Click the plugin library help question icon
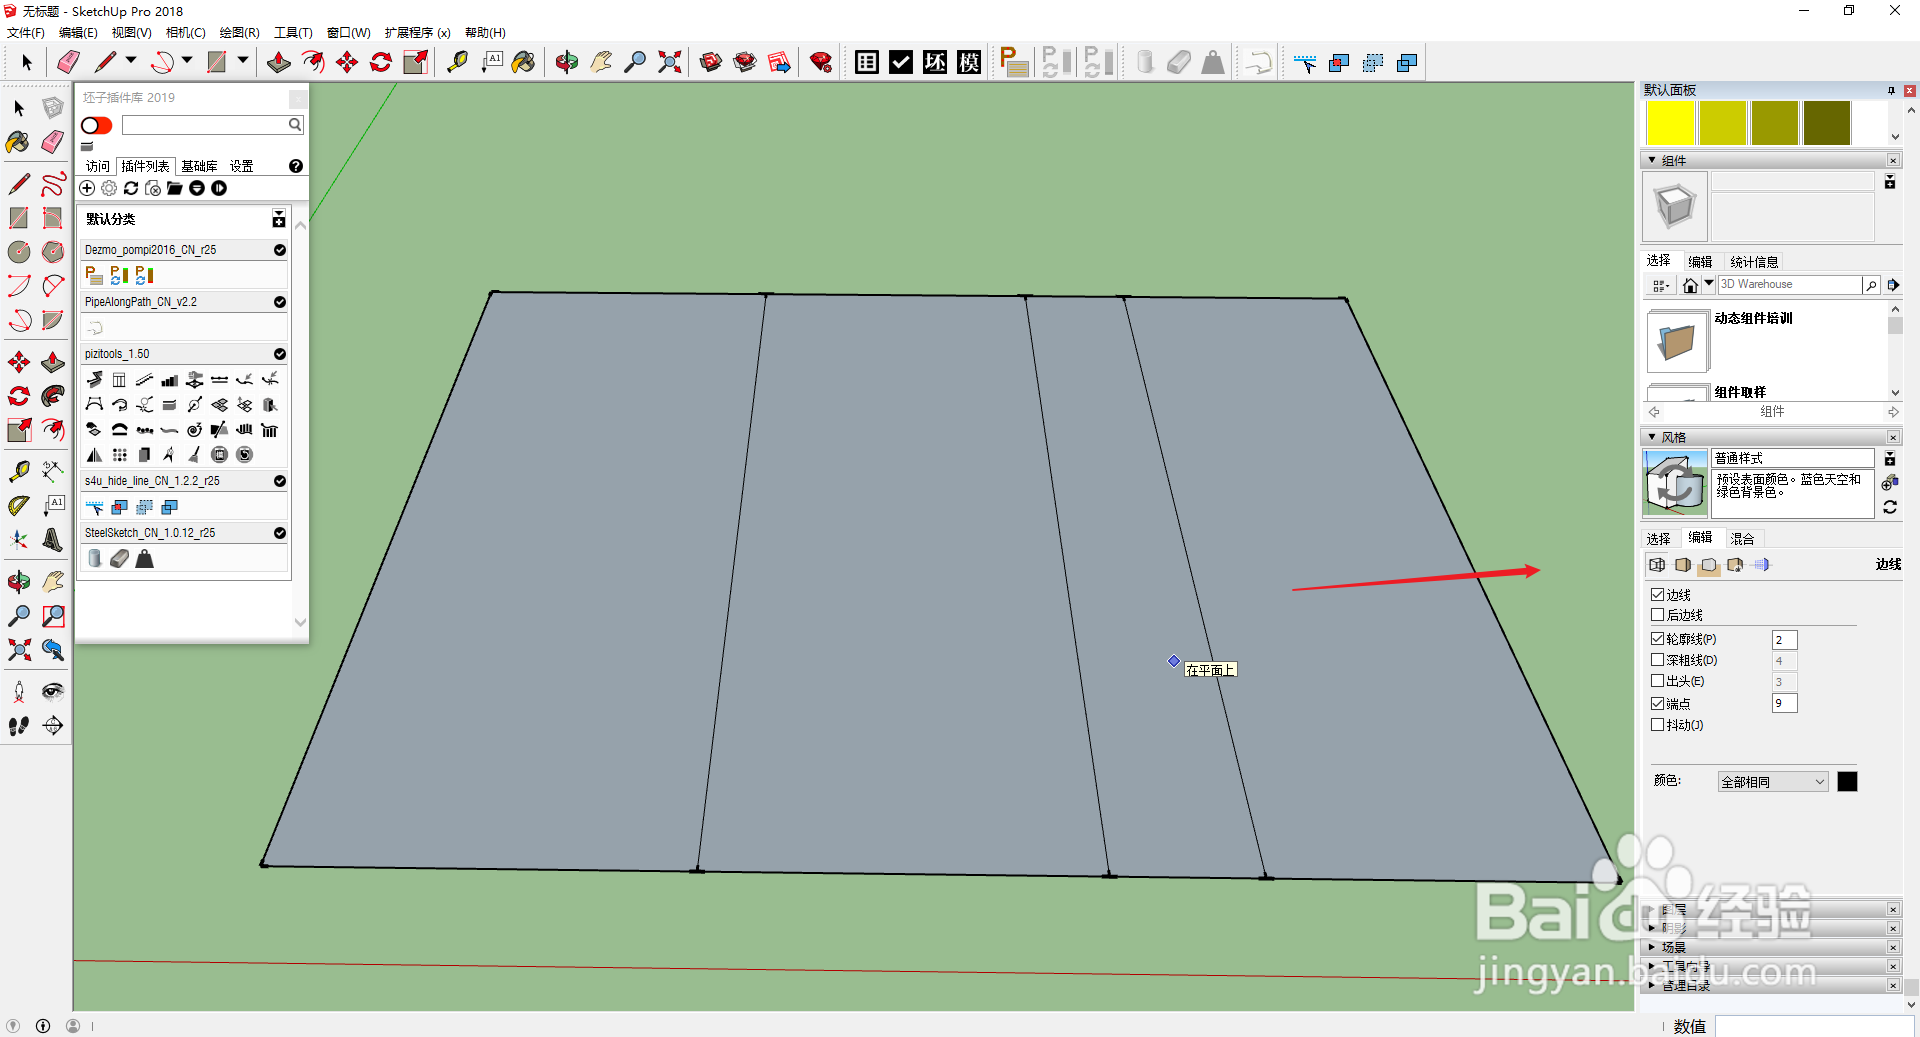Viewport: 1920px width, 1037px height. tap(296, 166)
